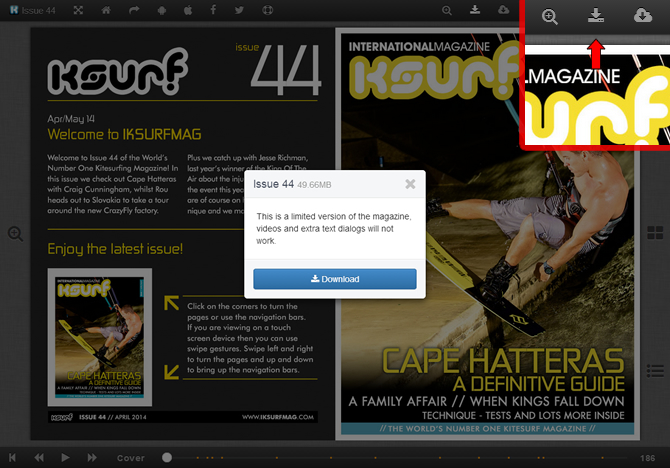Open the Apple app icon link
The width and height of the screenshot is (670, 468).
(188, 10)
